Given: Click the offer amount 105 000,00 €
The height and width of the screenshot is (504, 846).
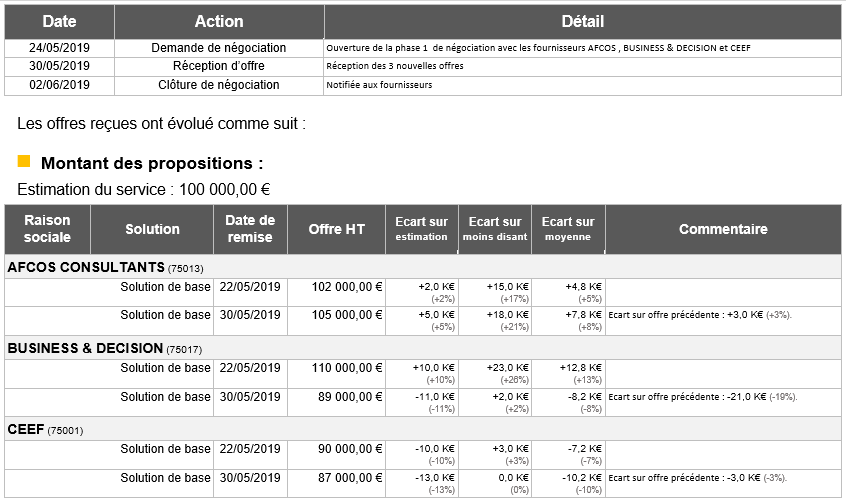Looking at the screenshot, I should pos(347,315).
